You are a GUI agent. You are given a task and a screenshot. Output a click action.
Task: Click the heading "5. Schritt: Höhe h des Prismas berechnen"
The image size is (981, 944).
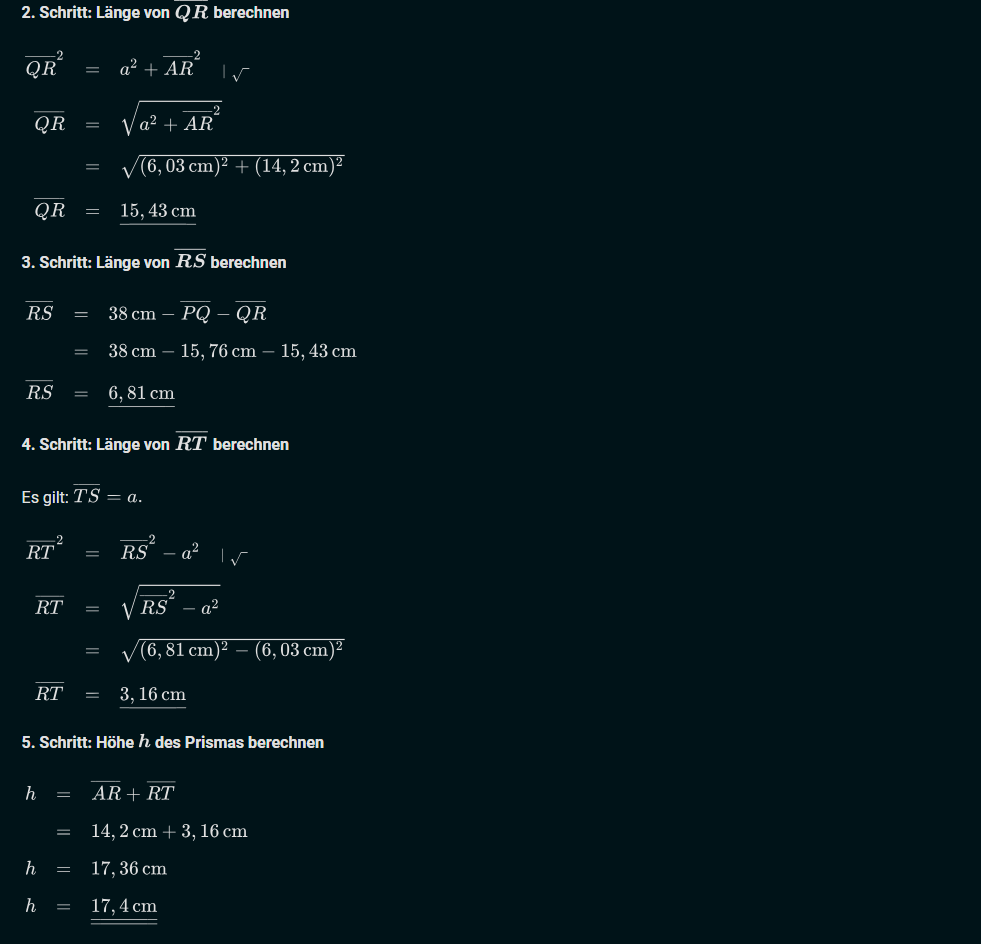173,742
